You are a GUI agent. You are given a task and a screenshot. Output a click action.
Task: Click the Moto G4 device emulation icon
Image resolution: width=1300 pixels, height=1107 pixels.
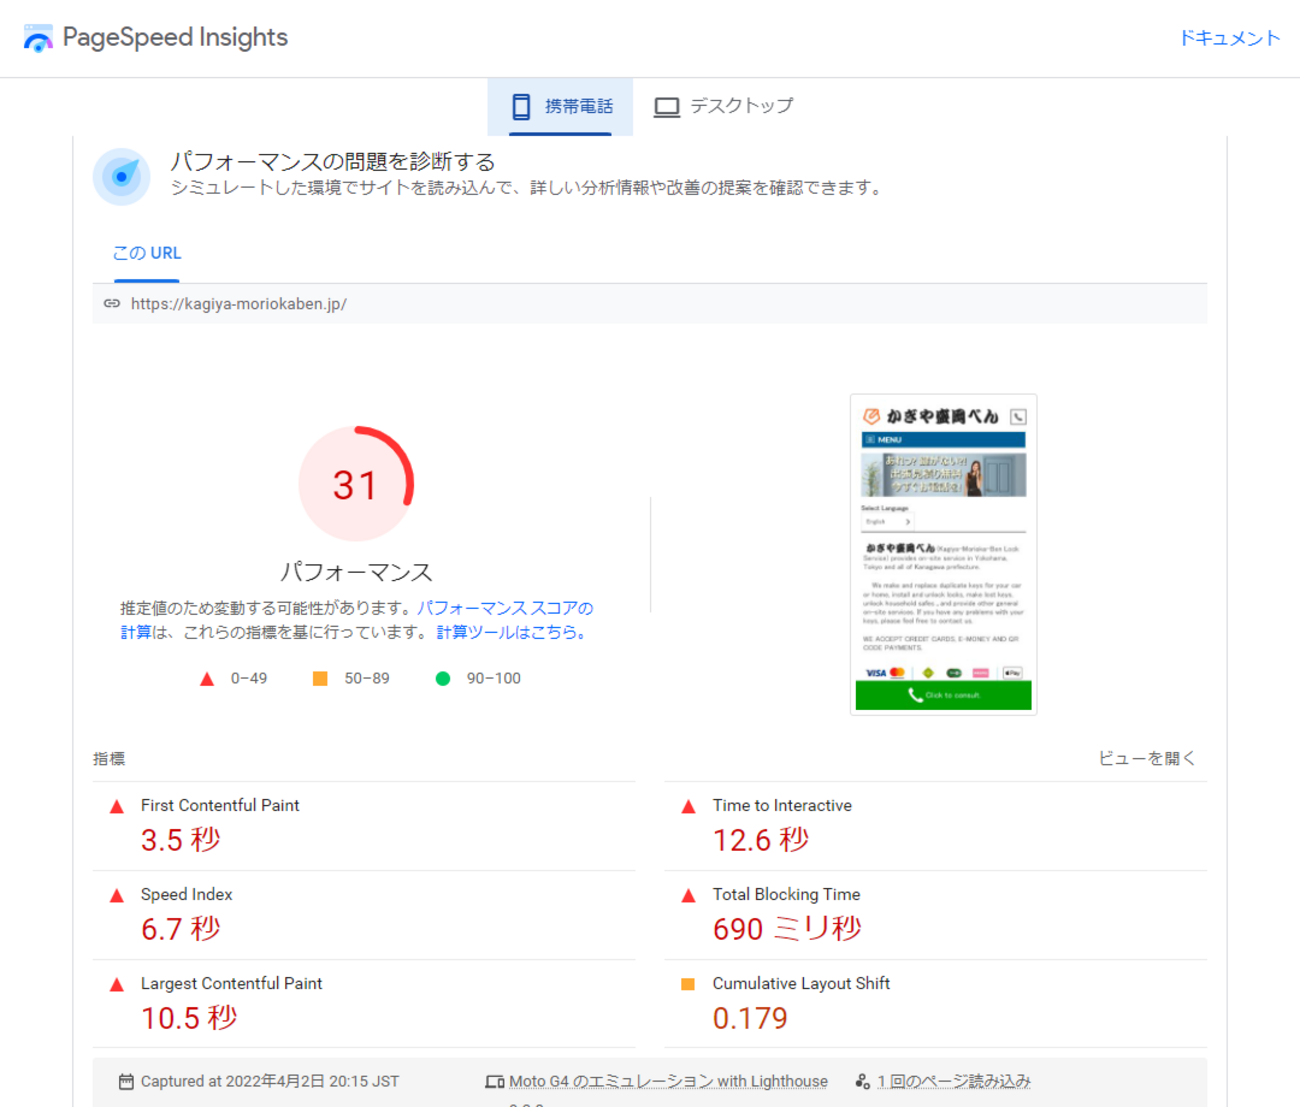(494, 1082)
